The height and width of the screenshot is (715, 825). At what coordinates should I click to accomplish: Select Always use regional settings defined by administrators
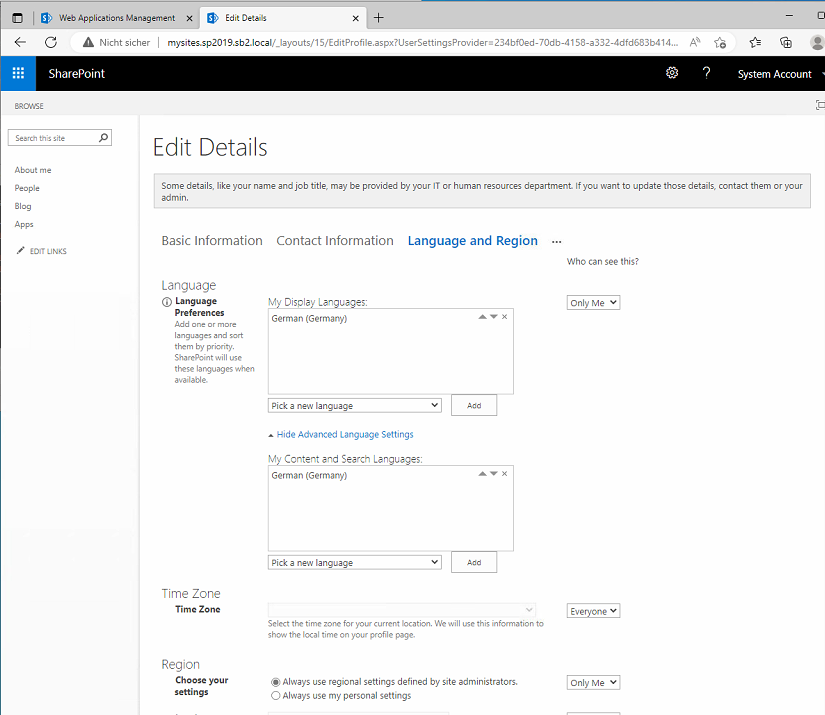click(275, 682)
